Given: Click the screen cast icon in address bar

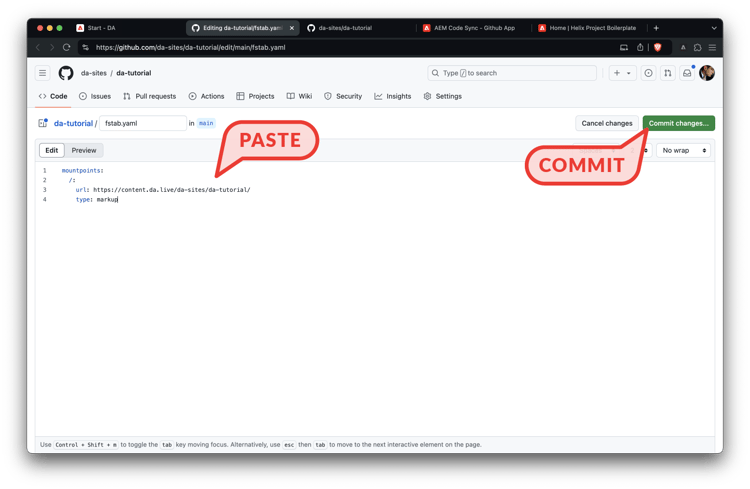Looking at the screenshot, I should (x=624, y=47).
